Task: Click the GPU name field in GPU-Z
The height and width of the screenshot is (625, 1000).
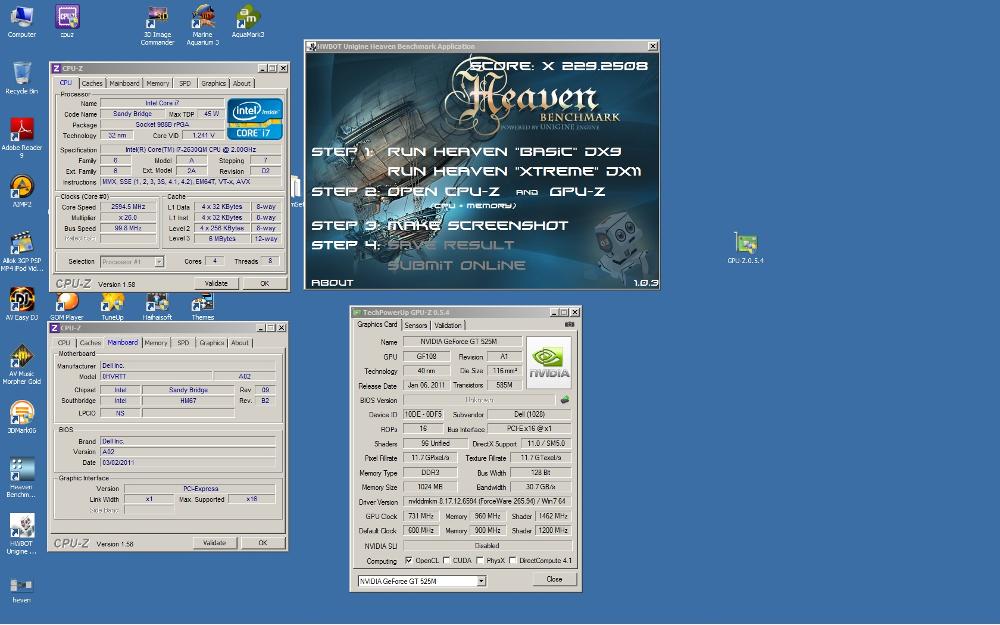Action: 462,342
